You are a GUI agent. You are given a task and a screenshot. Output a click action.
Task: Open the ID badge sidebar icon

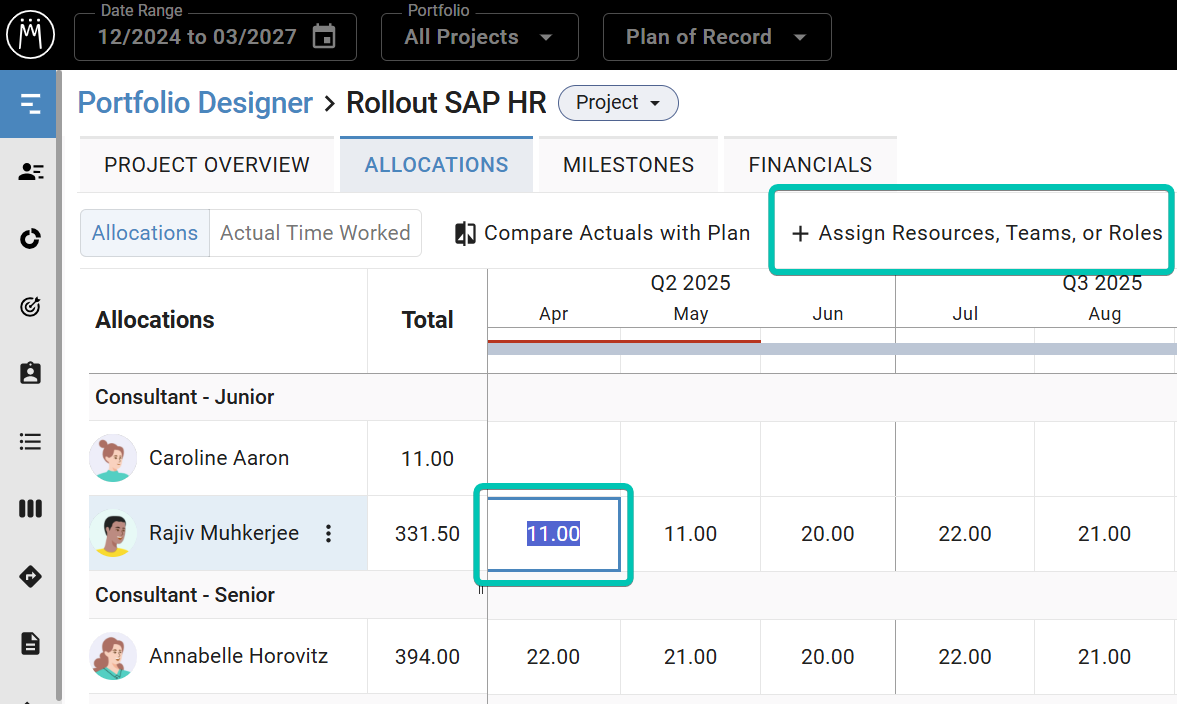click(30, 373)
